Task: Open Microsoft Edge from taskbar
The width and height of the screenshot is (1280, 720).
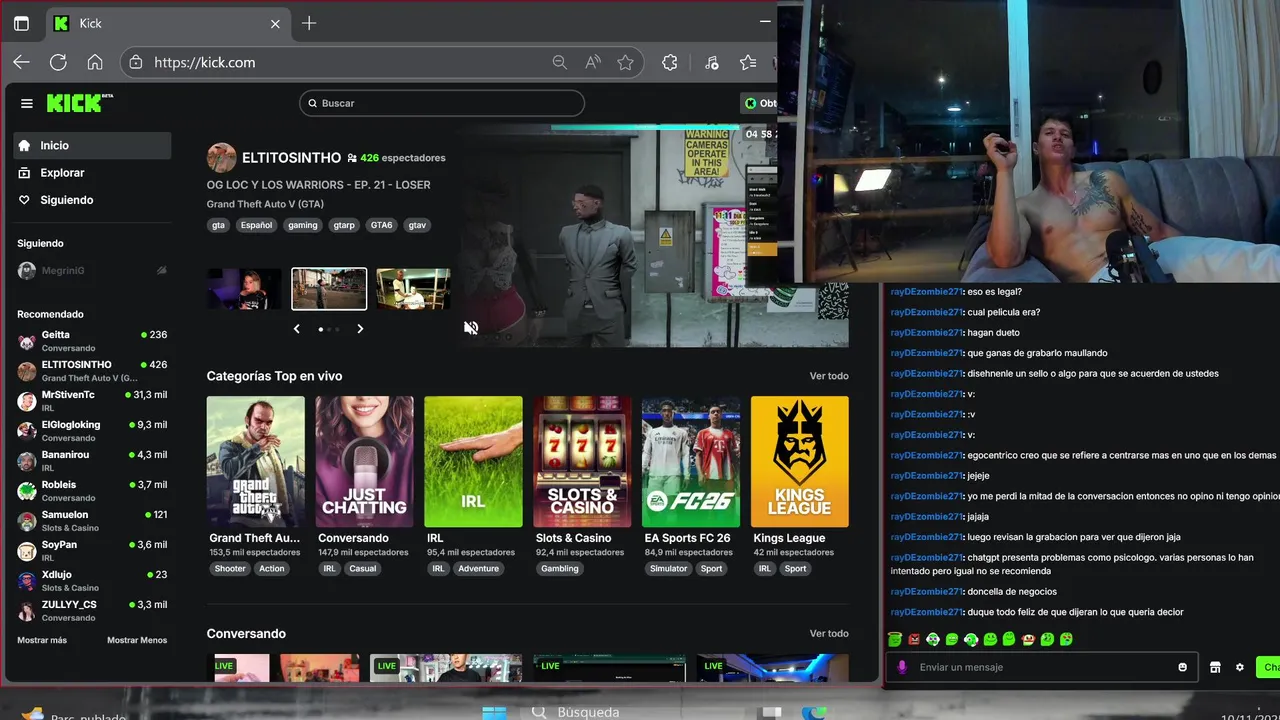Action: click(814, 712)
